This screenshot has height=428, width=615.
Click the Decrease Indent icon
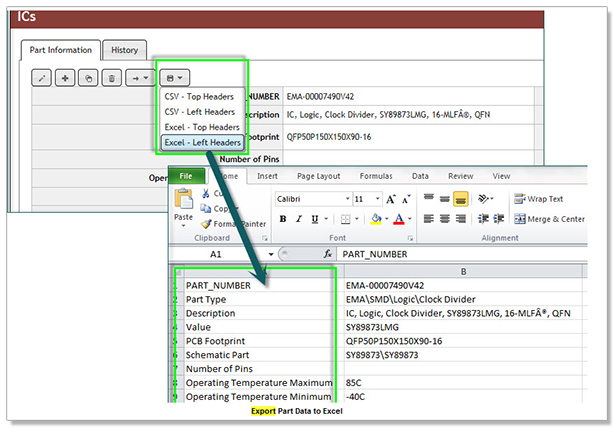click(483, 219)
